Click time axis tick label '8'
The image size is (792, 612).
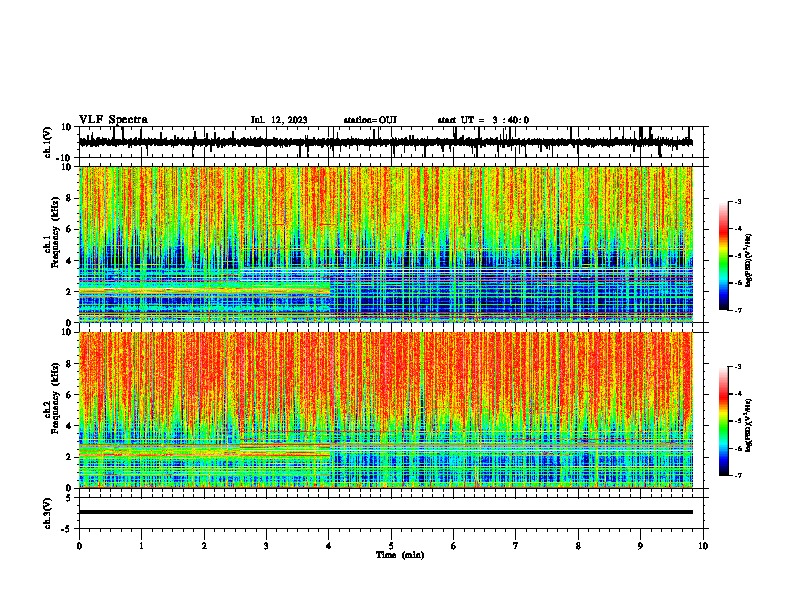tap(578, 546)
